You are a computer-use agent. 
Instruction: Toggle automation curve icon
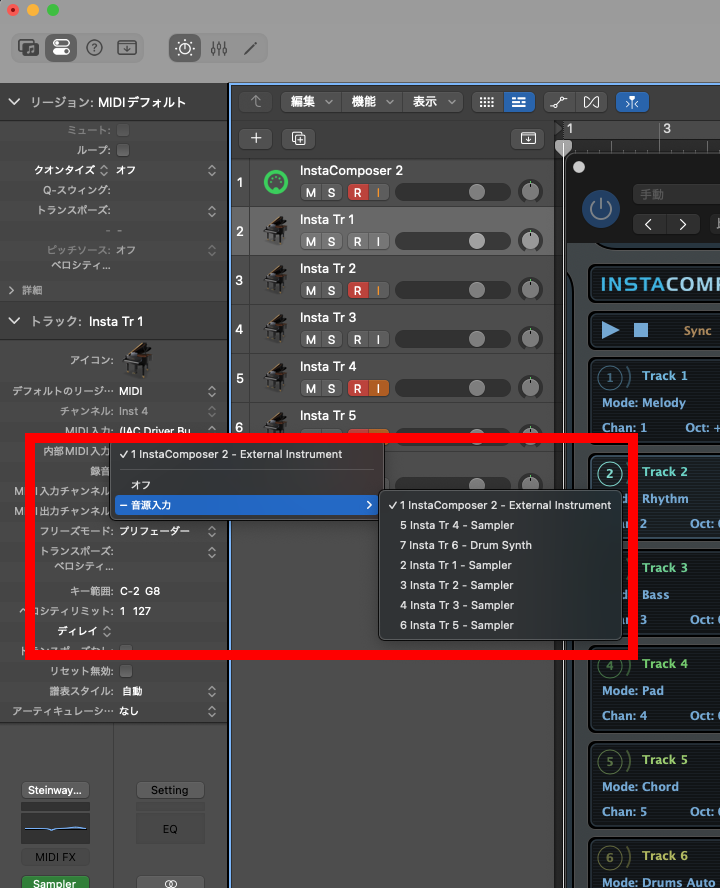[x=559, y=102]
